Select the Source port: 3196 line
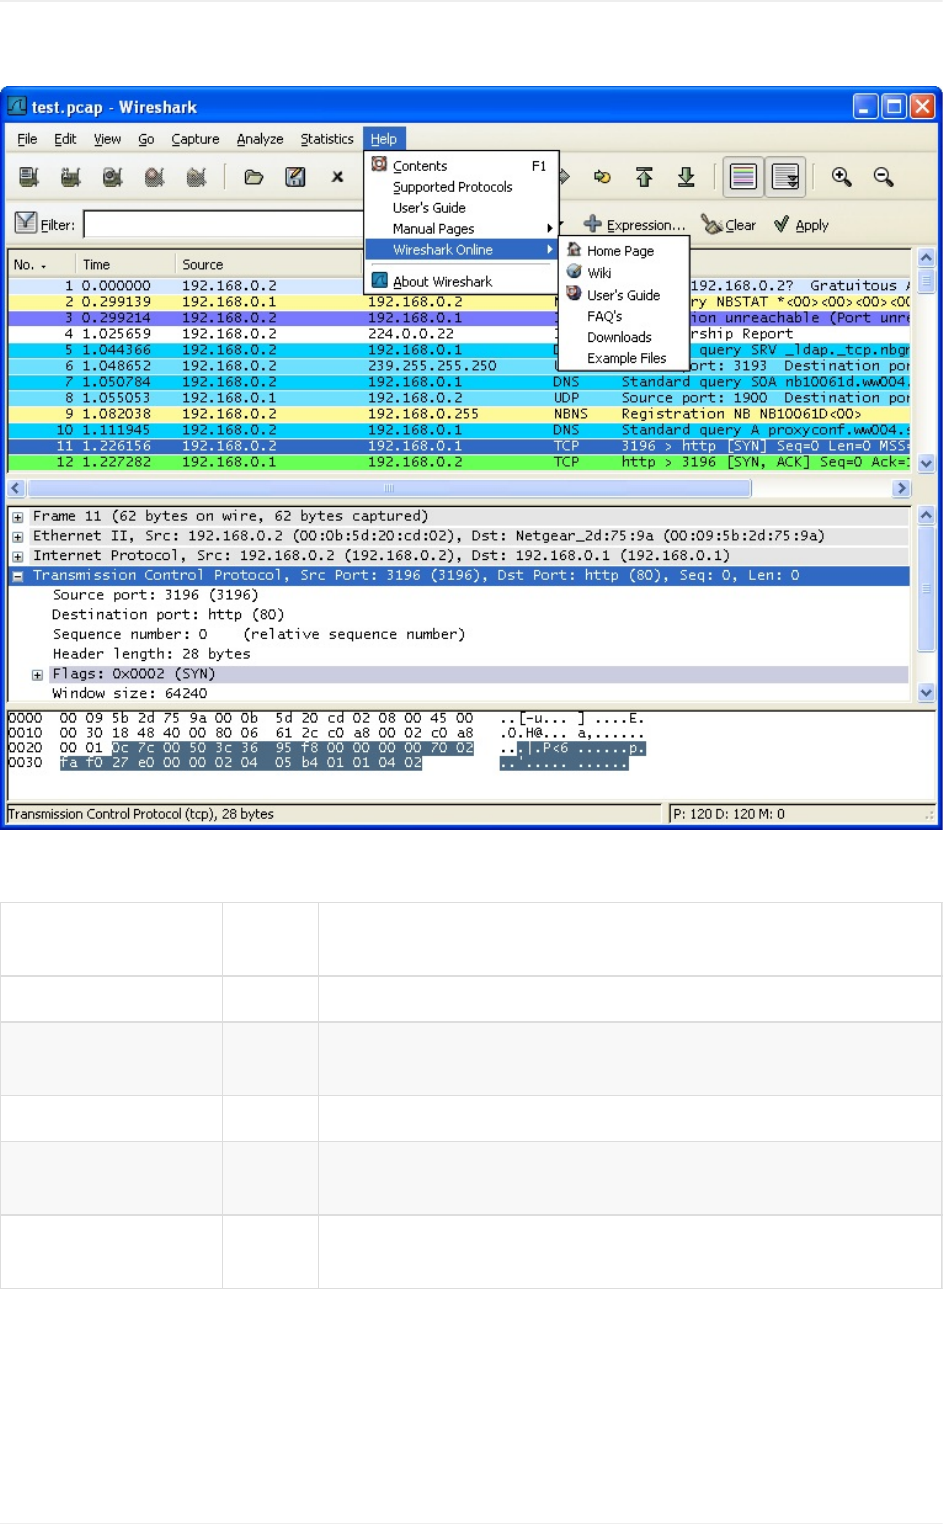 tap(155, 595)
